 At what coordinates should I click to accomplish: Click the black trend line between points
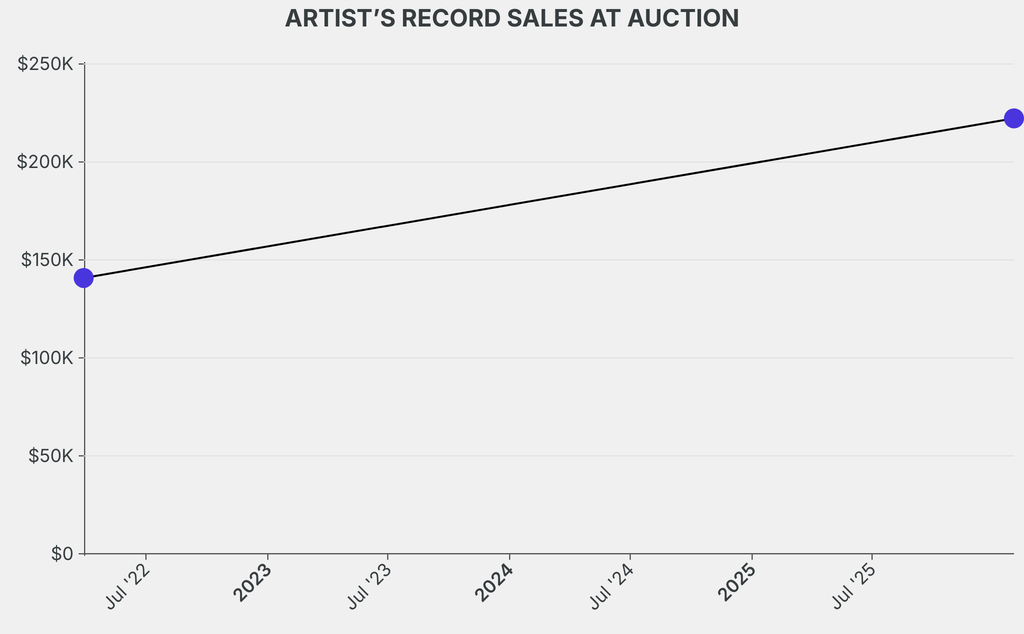[x=549, y=198]
